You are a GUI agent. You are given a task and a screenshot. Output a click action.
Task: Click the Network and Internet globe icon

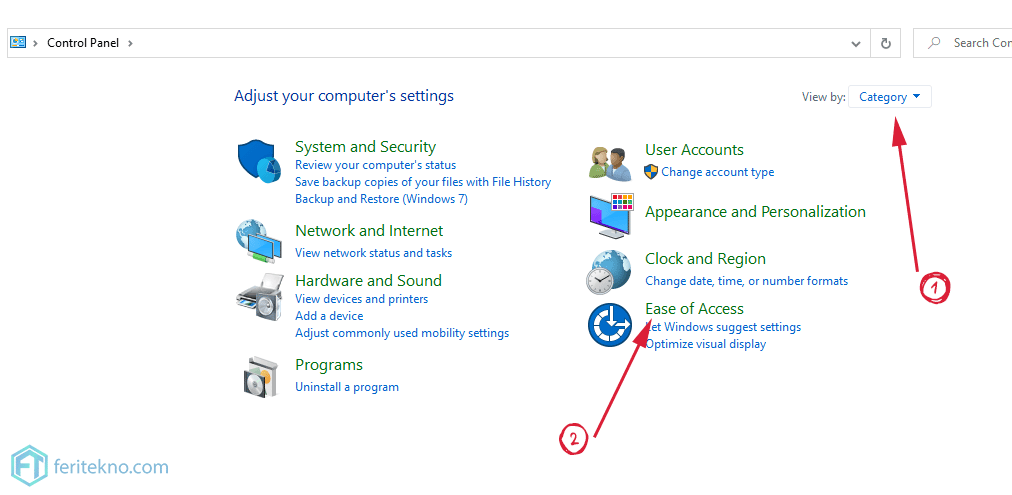coord(259,241)
